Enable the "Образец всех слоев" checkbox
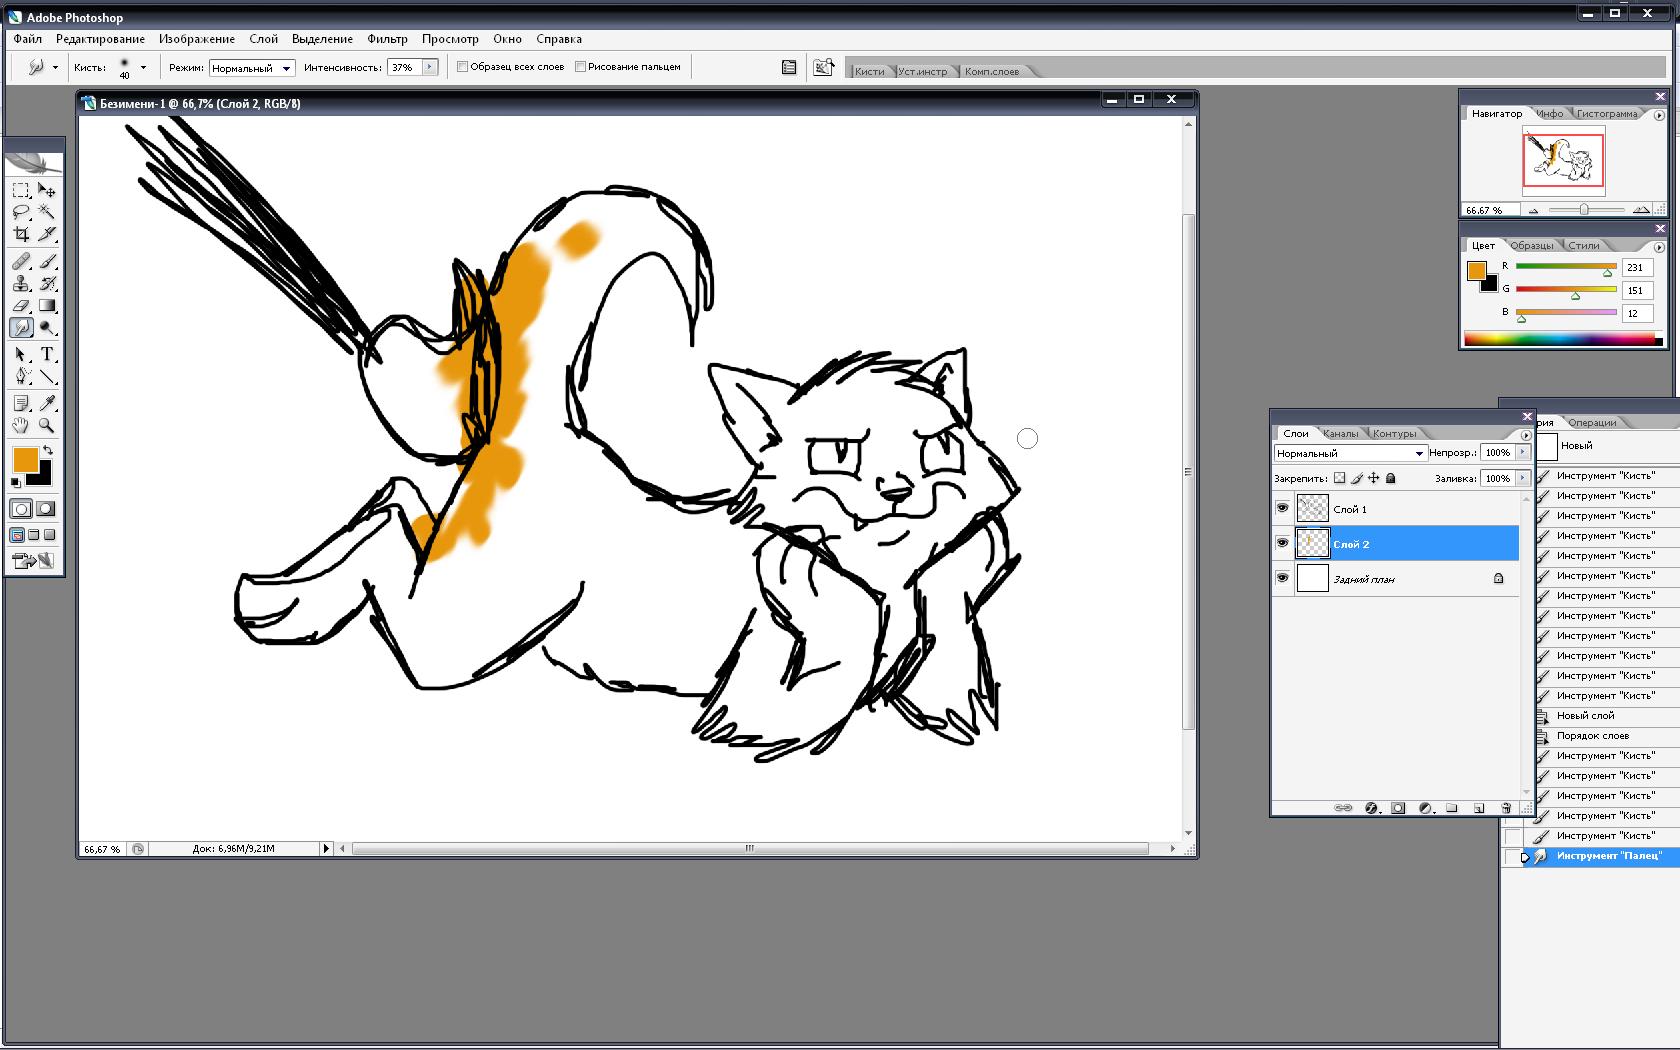This screenshot has height=1050, width=1680. (x=462, y=67)
